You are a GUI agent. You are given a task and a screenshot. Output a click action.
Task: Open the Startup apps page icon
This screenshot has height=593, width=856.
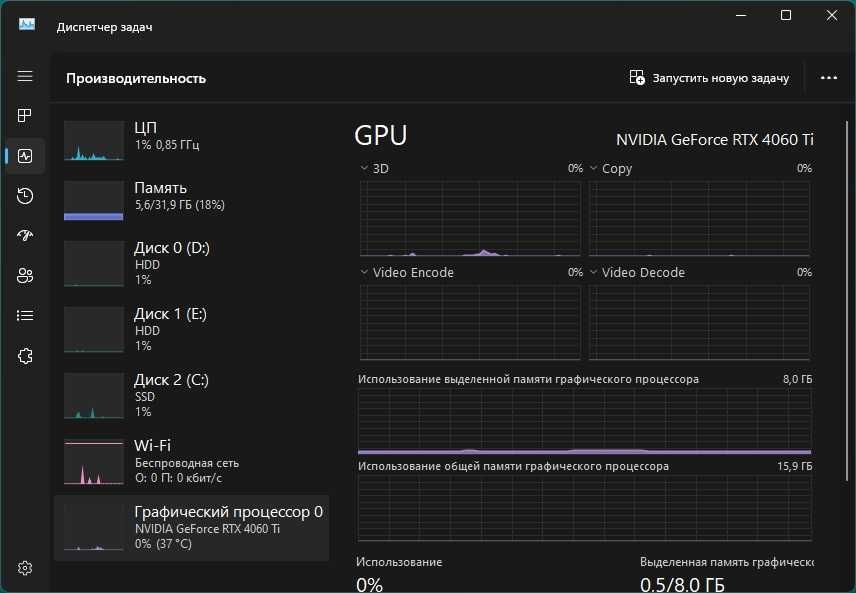pyautogui.click(x=25, y=235)
